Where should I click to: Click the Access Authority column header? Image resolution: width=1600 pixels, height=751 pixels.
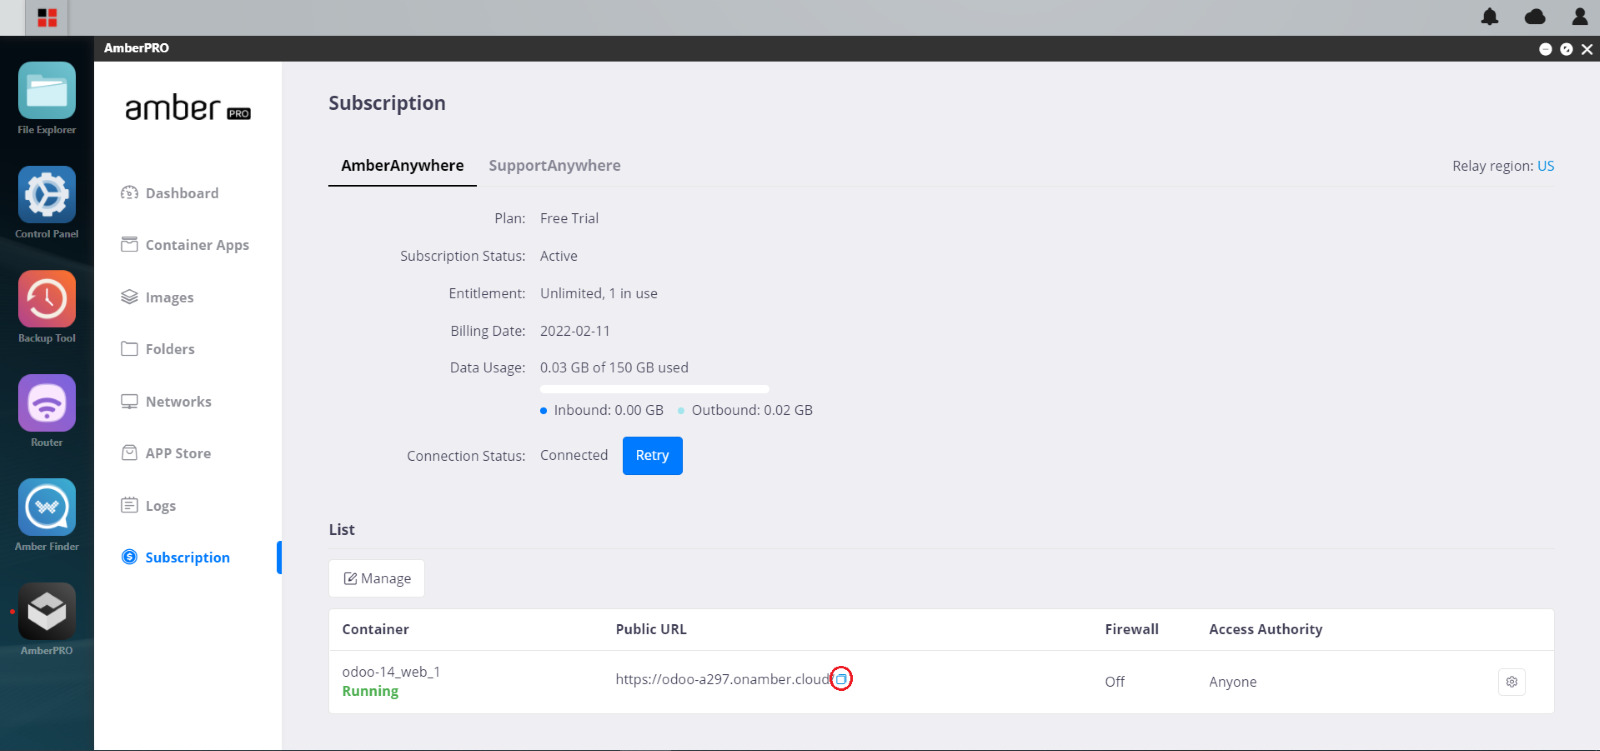pyautogui.click(x=1266, y=629)
